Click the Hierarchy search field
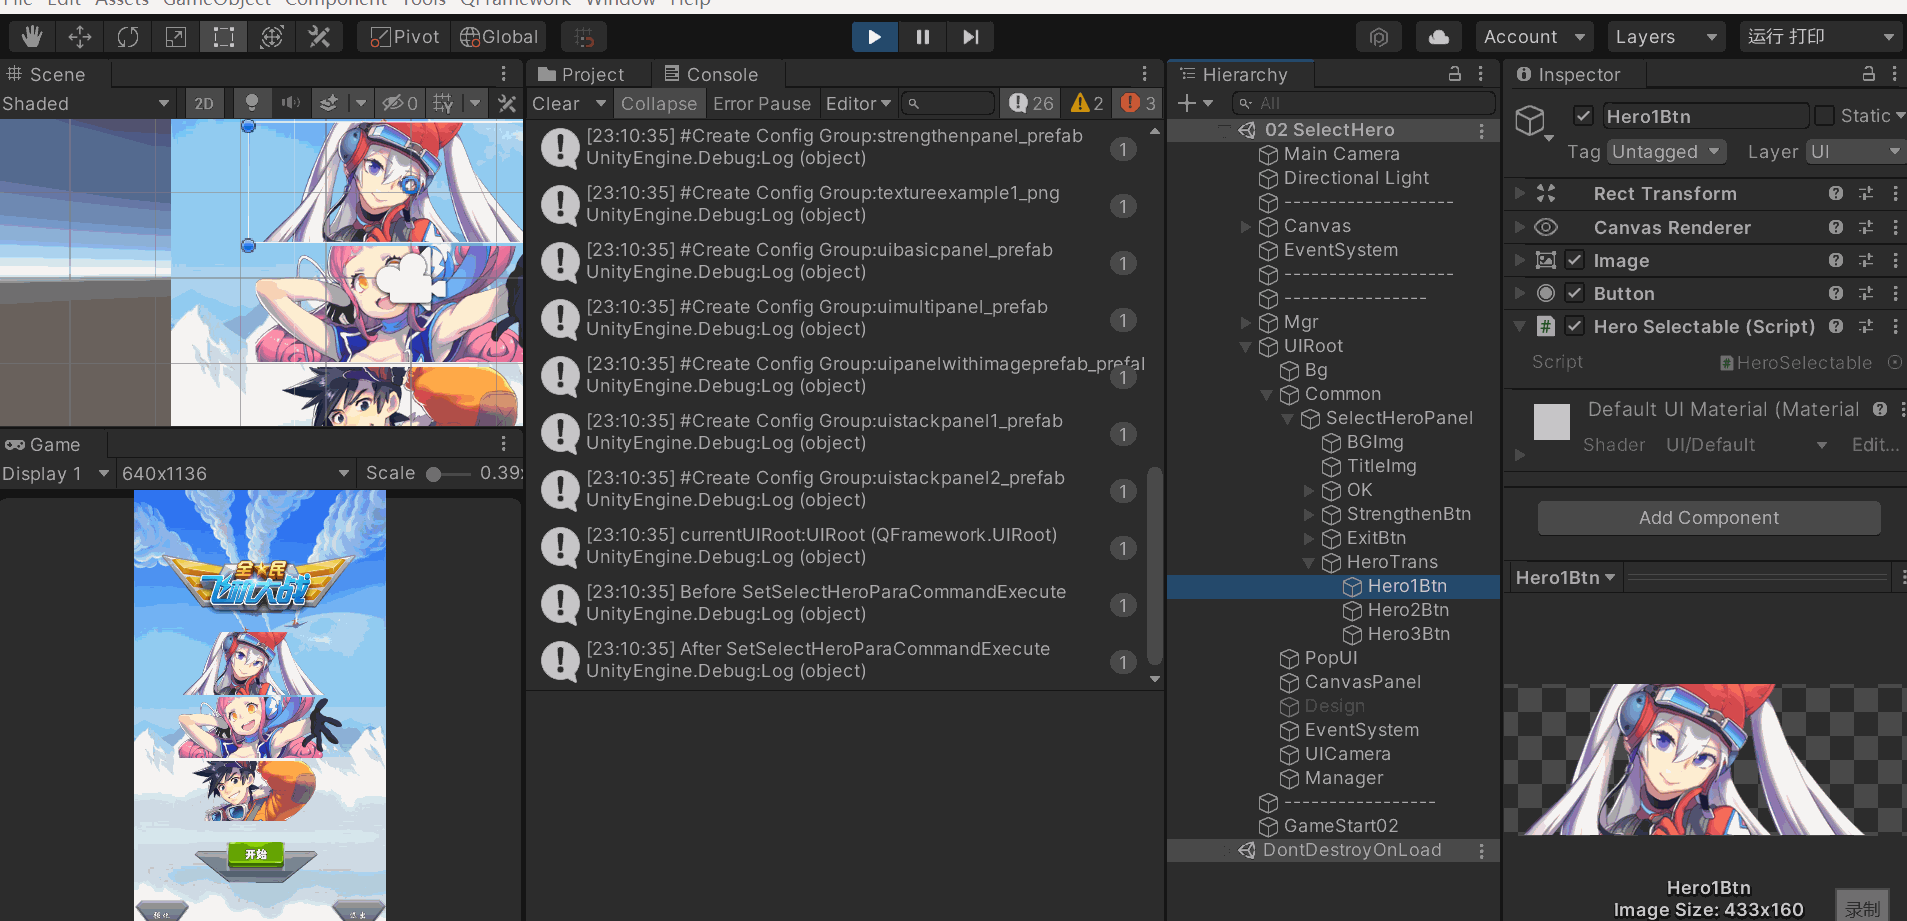The image size is (1907, 921). click(x=1363, y=104)
